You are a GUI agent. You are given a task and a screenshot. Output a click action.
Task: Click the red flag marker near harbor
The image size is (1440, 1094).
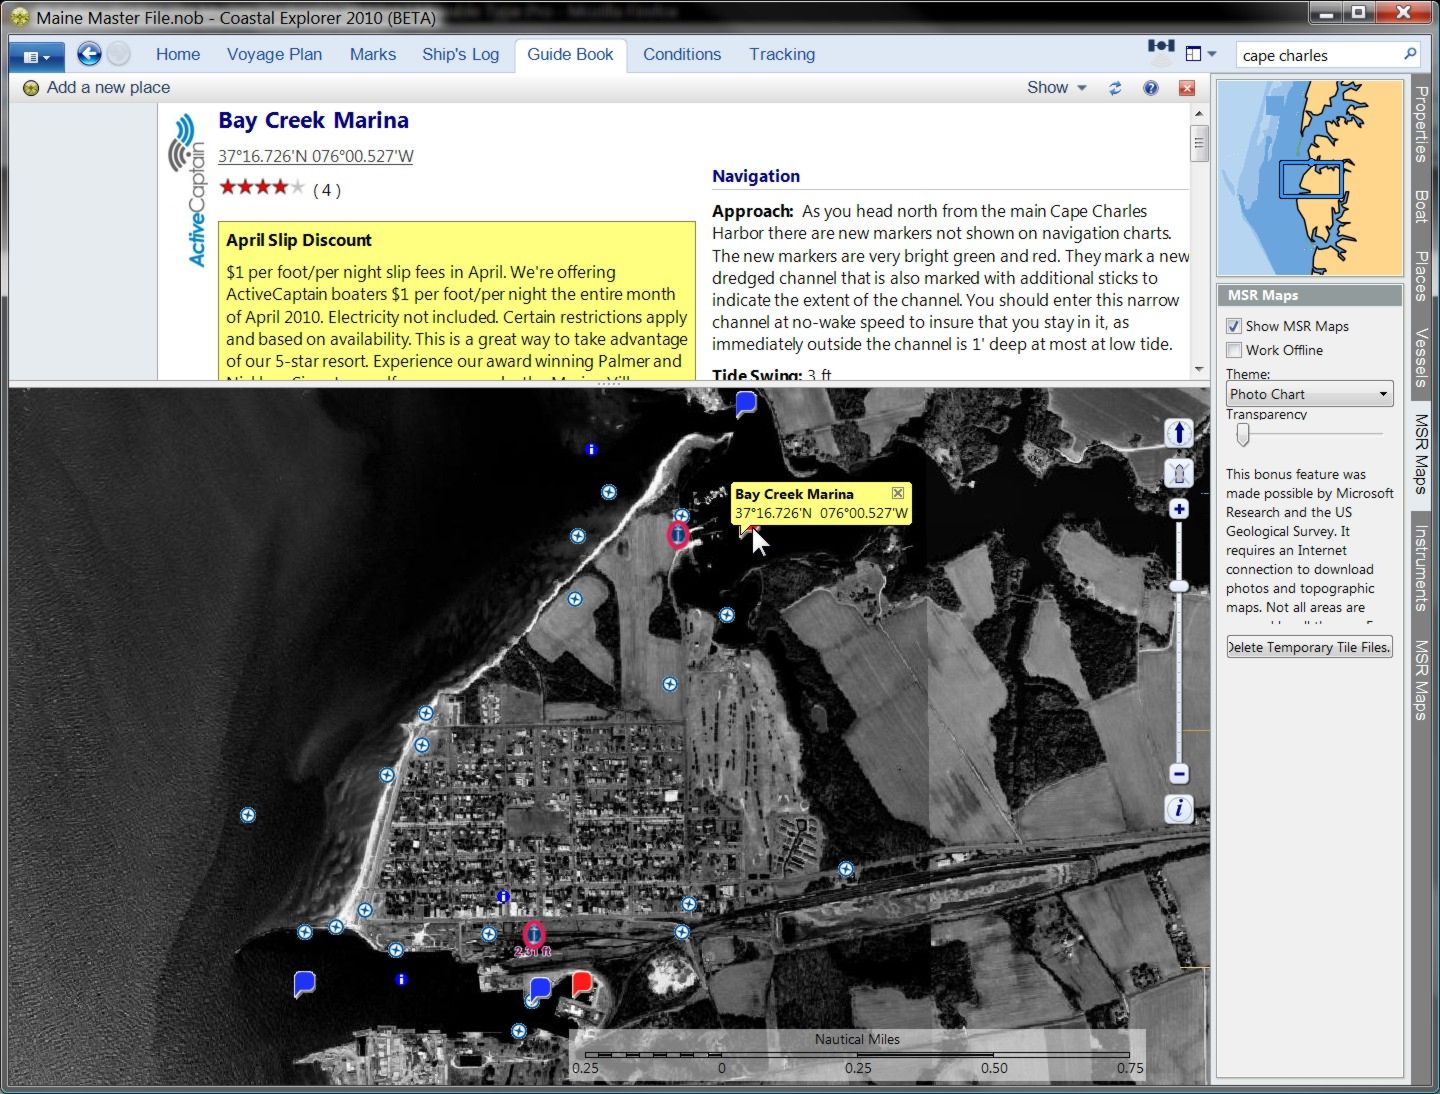click(582, 984)
